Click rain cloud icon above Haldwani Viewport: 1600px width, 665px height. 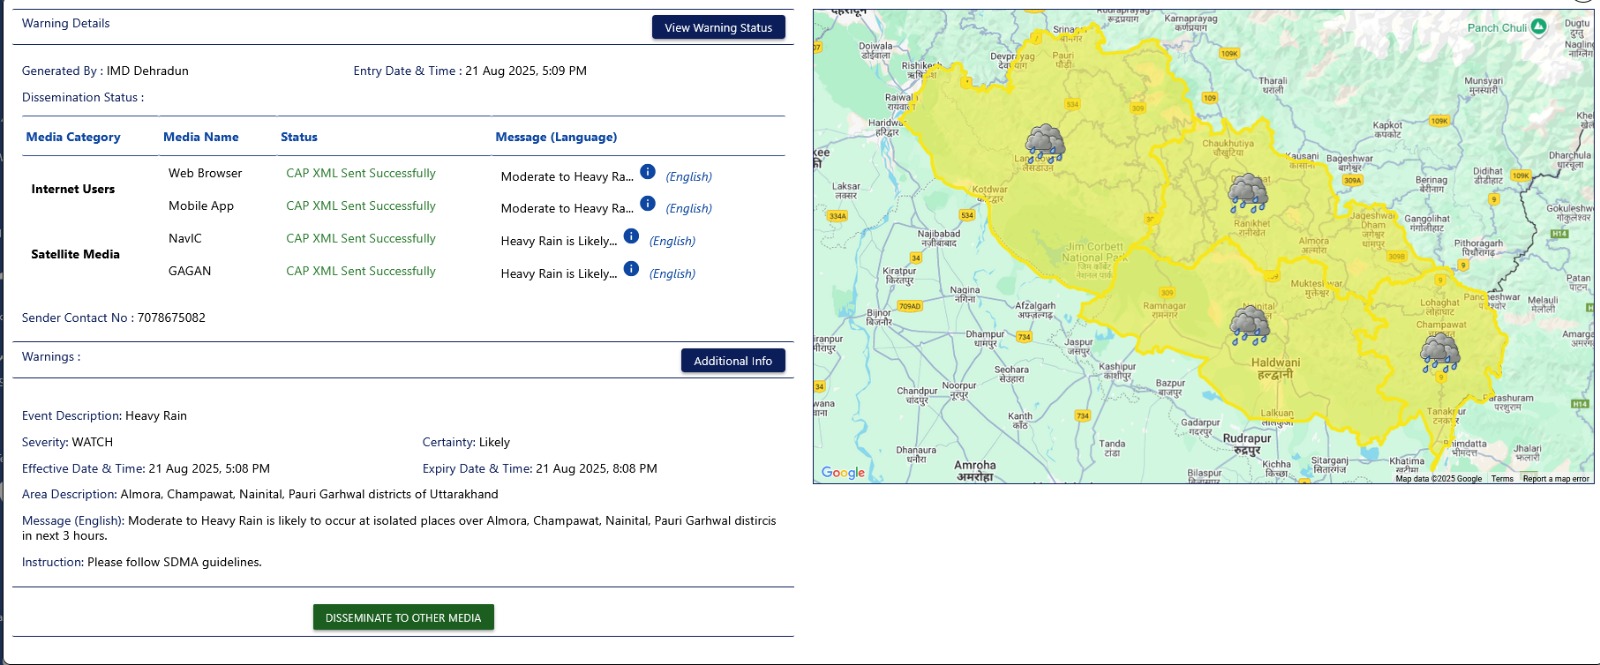coord(1249,324)
